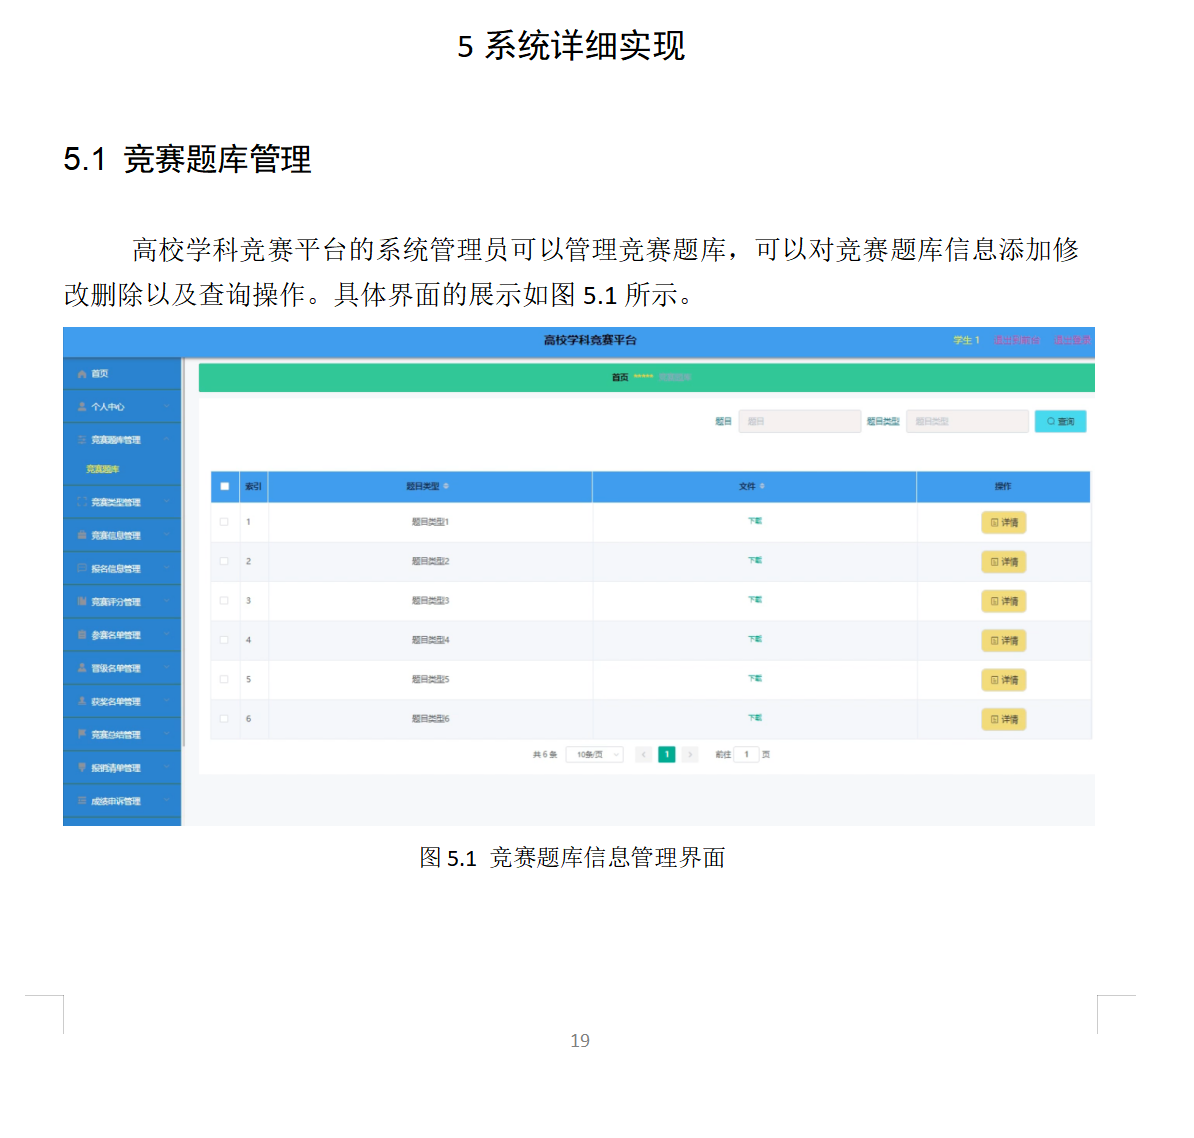Image resolution: width=1194 pixels, height=1138 pixels.
Task: Collapse the 竞赛题库管理 sidebar section
Action: pos(166,440)
